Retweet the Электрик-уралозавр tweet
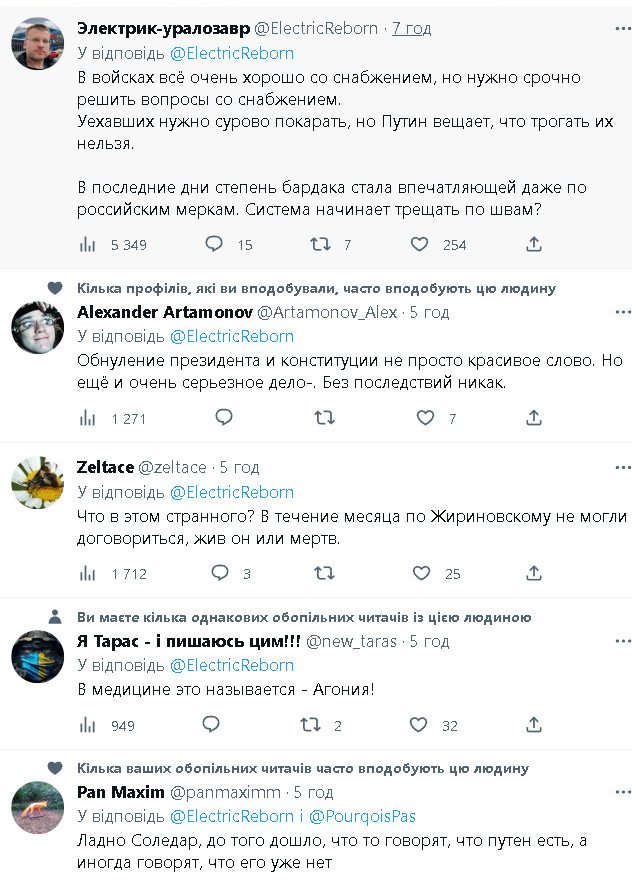Screen dimensions: 632x884 (322, 244)
